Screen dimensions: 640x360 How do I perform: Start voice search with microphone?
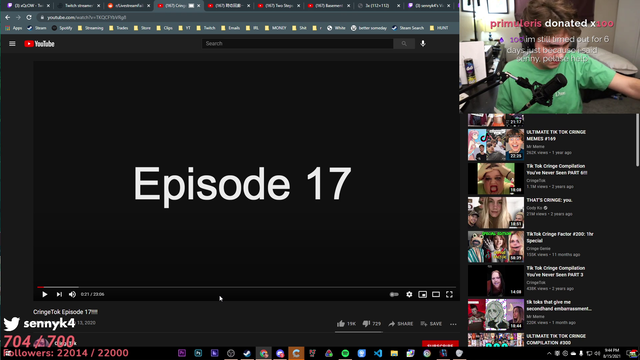click(x=423, y=44)
